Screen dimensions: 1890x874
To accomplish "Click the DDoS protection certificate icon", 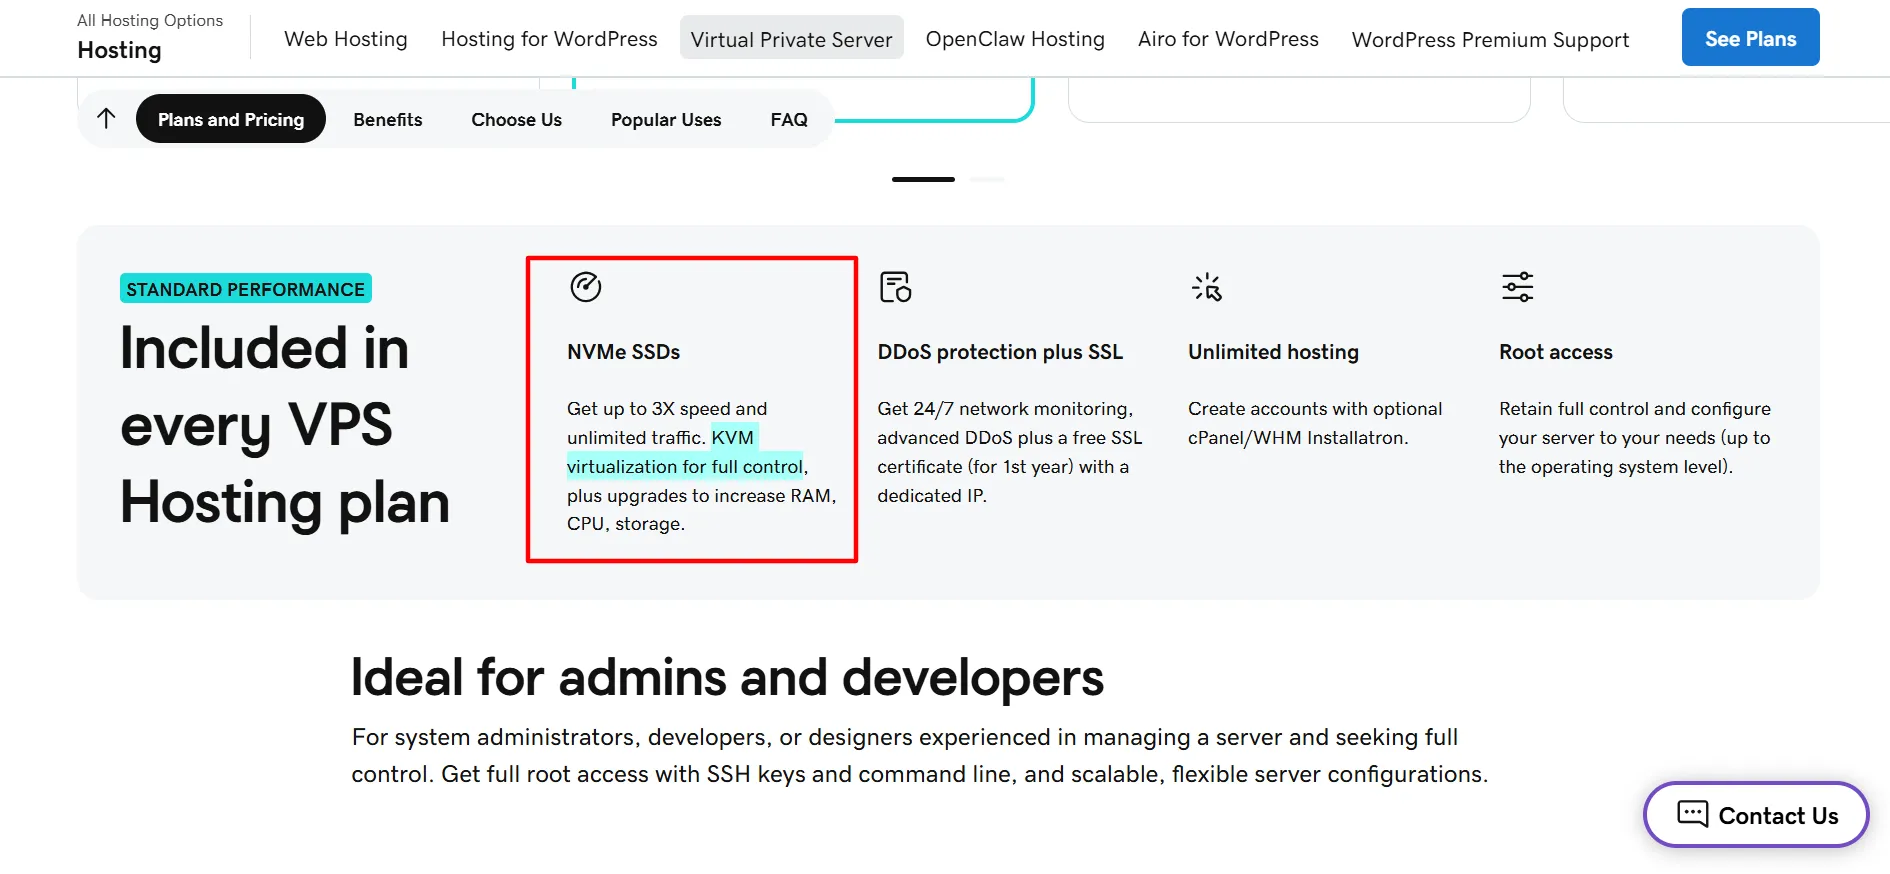I will pos(895,287).
